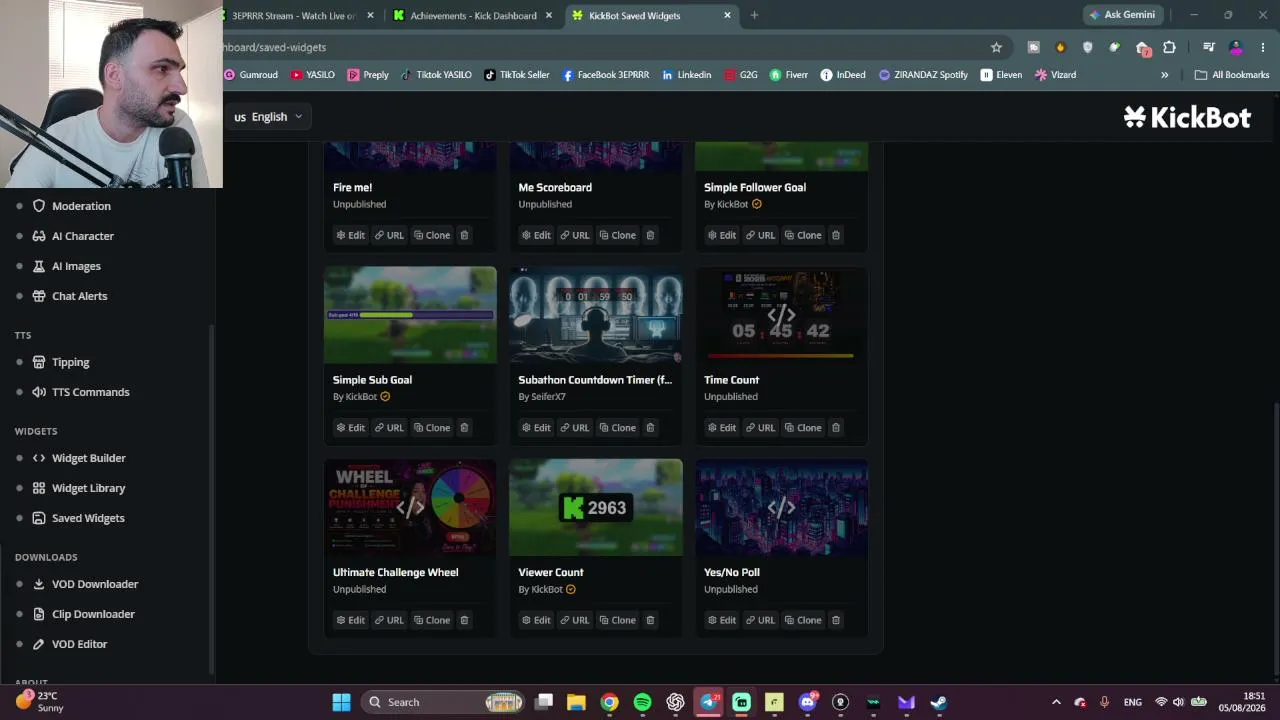Copy URL of Me Scoreboard widget
Screen dimensions: 1280x720
click(x=574, y=235)
